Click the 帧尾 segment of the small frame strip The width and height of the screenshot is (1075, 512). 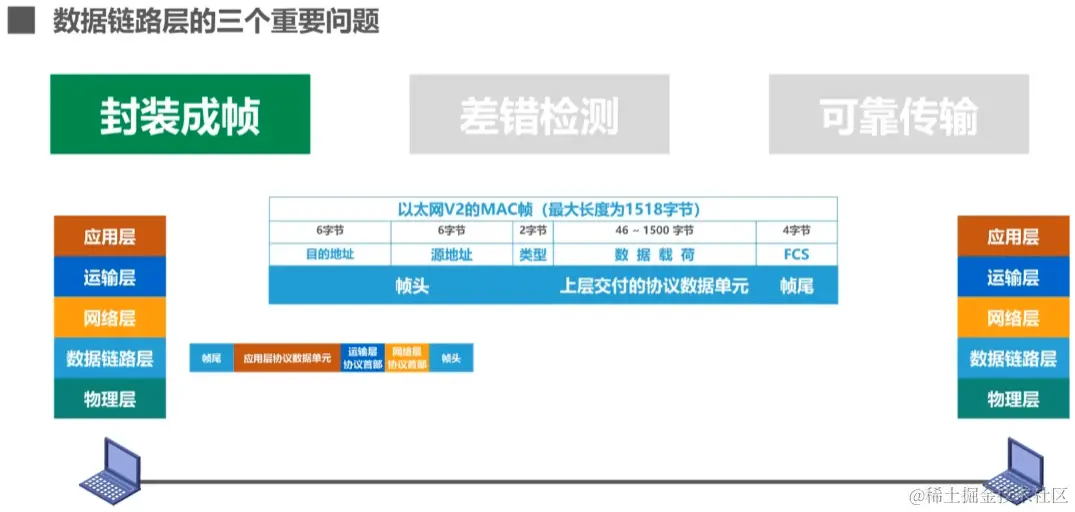tap(211, 358)
